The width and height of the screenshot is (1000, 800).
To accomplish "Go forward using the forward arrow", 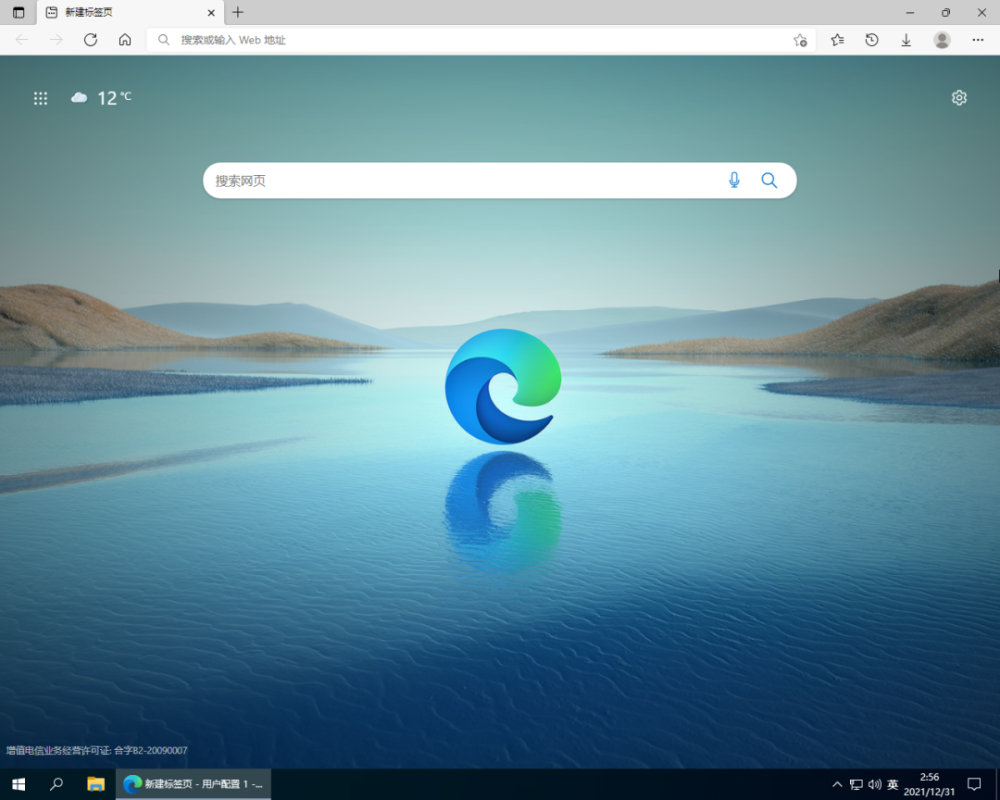I will coord(56,40).
